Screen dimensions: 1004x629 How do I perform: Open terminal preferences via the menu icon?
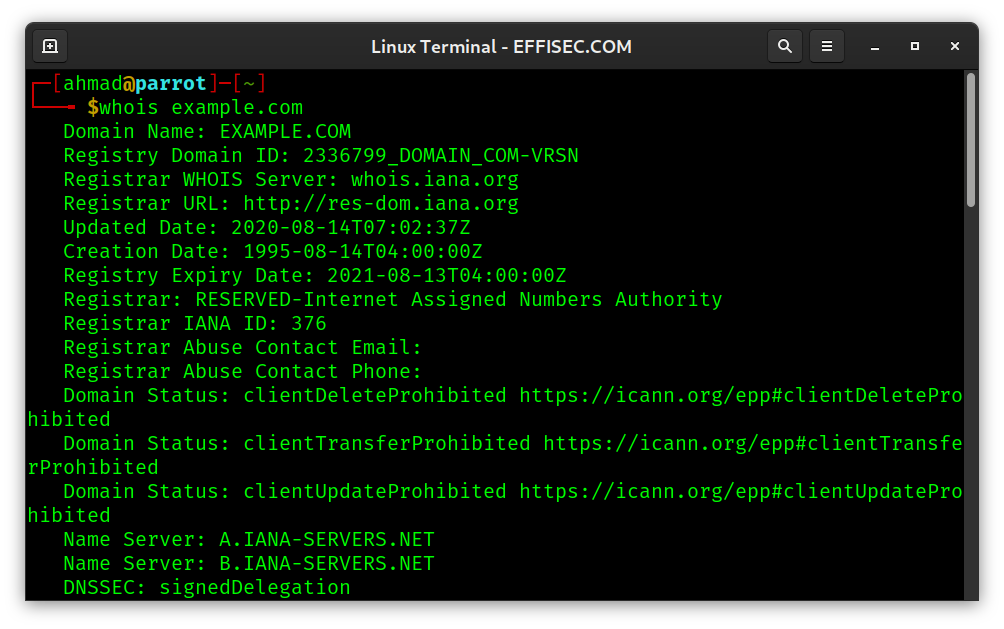click(x=826, y=46)
